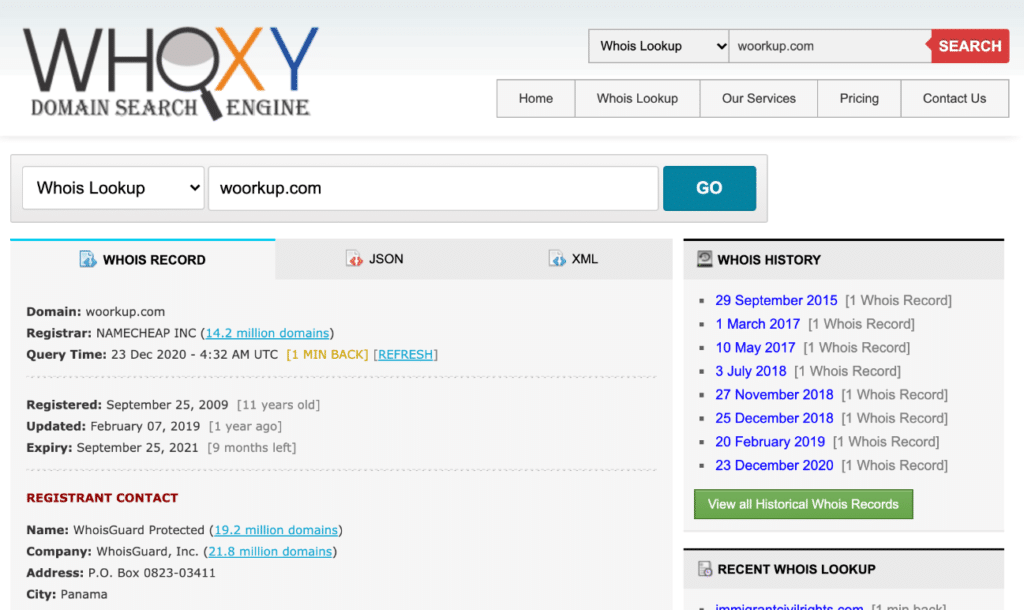Click the header woorkup.com search field
The height and width of the screenshot is (610, 1024).
829,46
